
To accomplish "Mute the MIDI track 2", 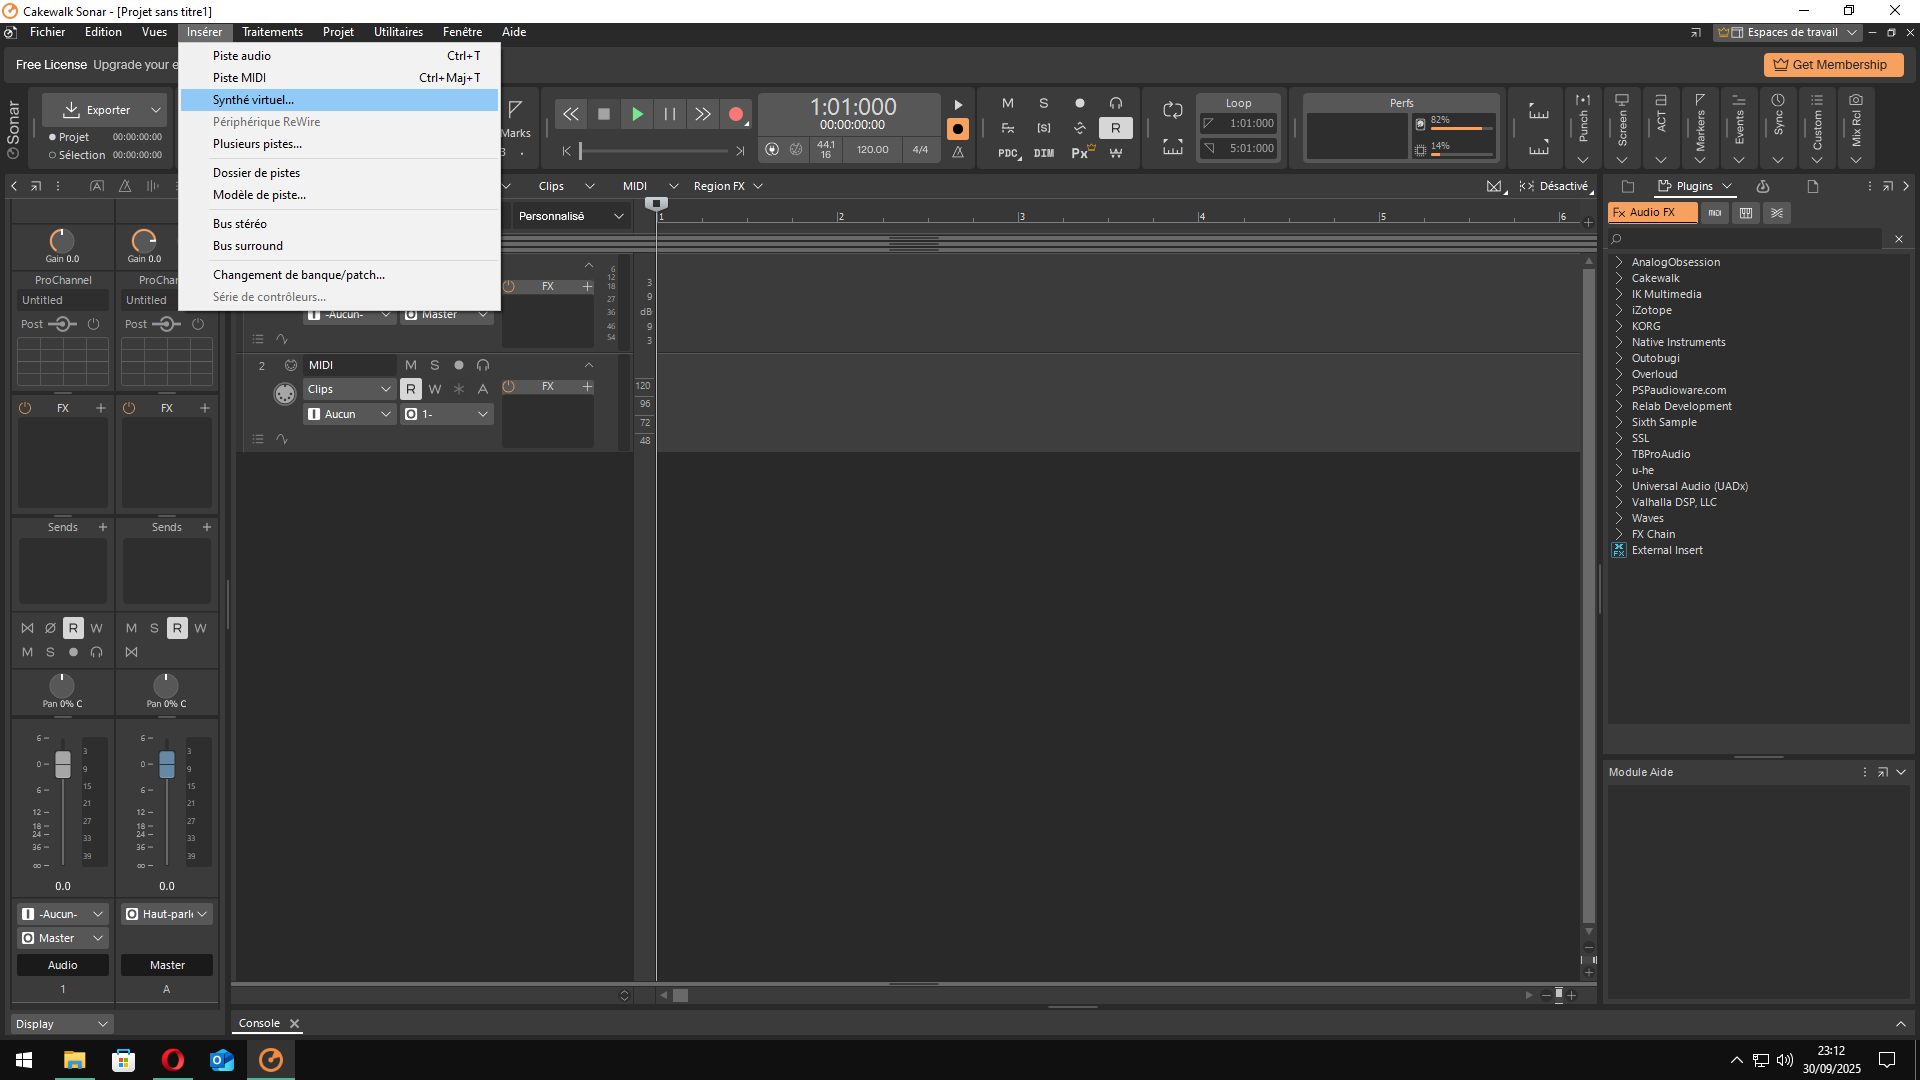I will tap(411, 365).
